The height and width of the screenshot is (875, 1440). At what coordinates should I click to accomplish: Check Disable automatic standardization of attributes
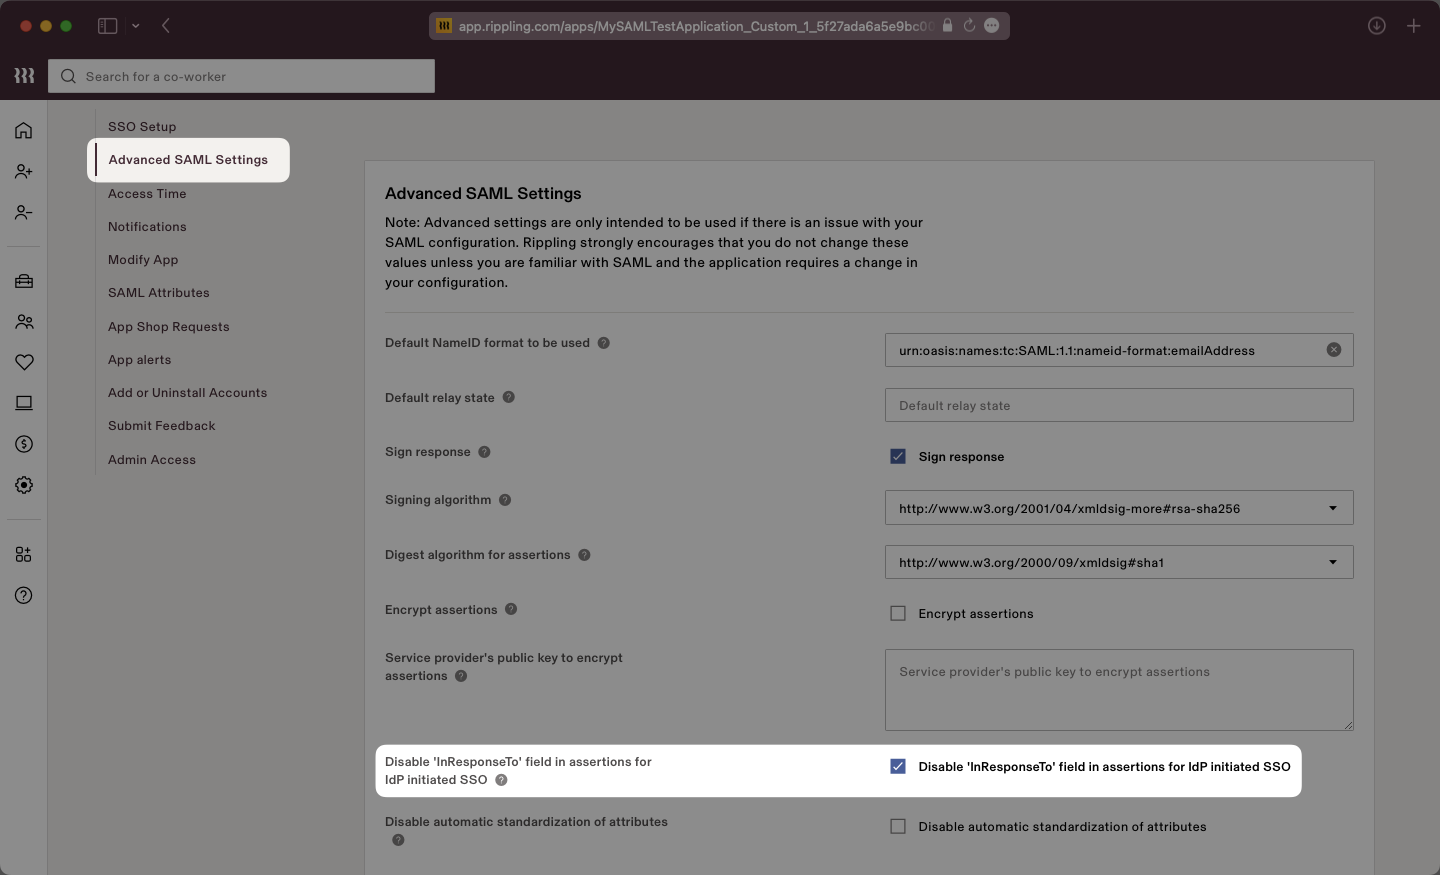(x=897, y=826)
